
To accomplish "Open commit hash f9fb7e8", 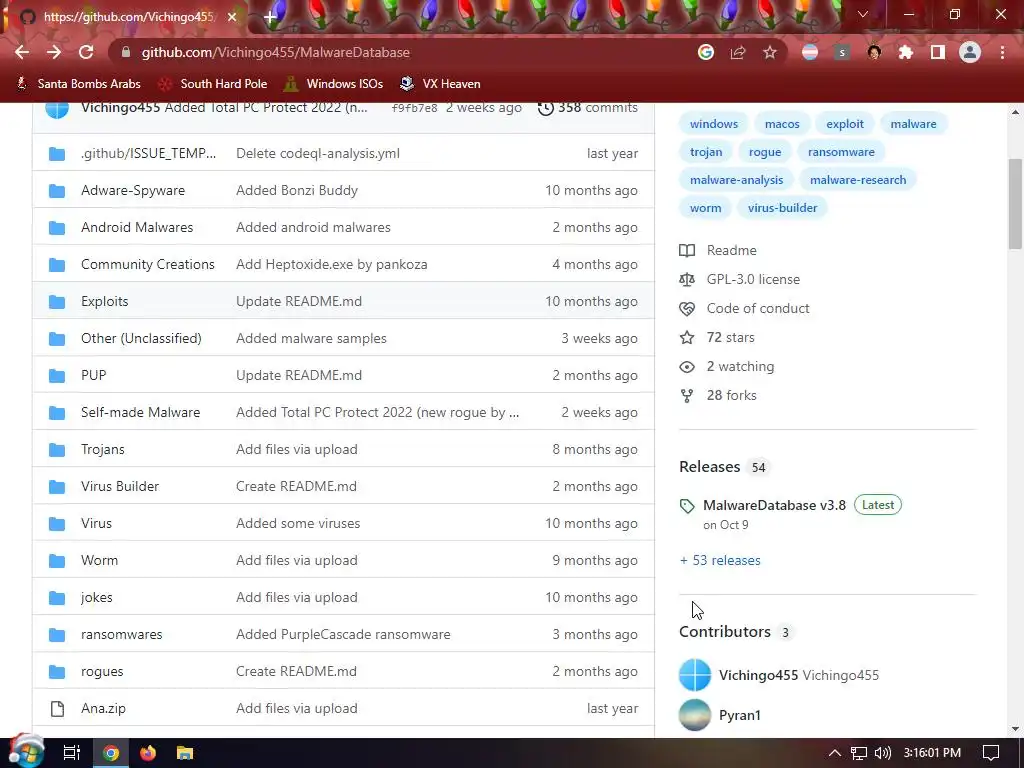I will tap(414, 108).
